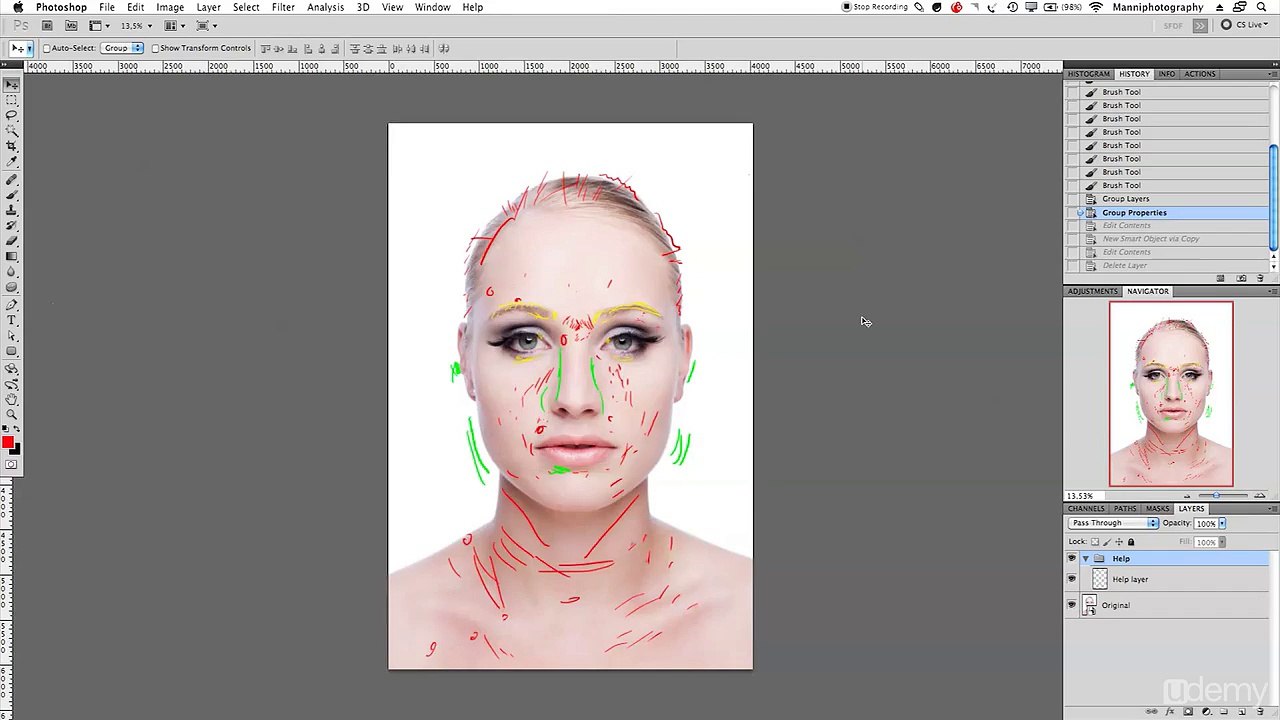Select the Pen tool
Screen dimensions: 1280x720
[x=11, y=305]
